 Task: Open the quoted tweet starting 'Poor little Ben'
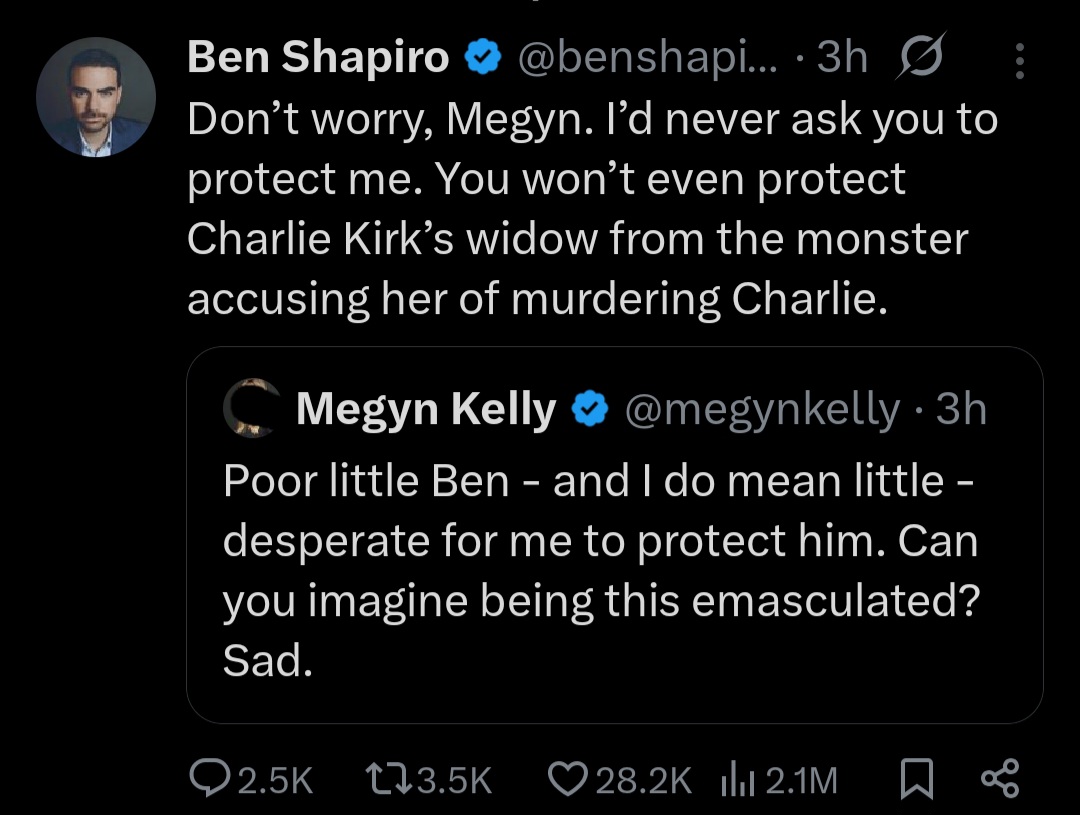600,570
